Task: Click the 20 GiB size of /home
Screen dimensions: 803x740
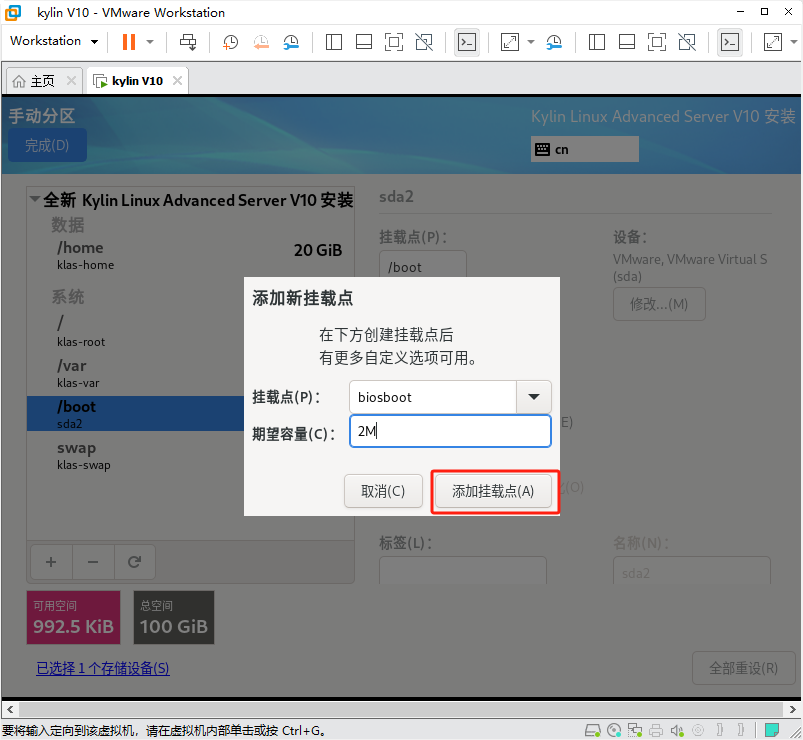Action: pos(318,250)
